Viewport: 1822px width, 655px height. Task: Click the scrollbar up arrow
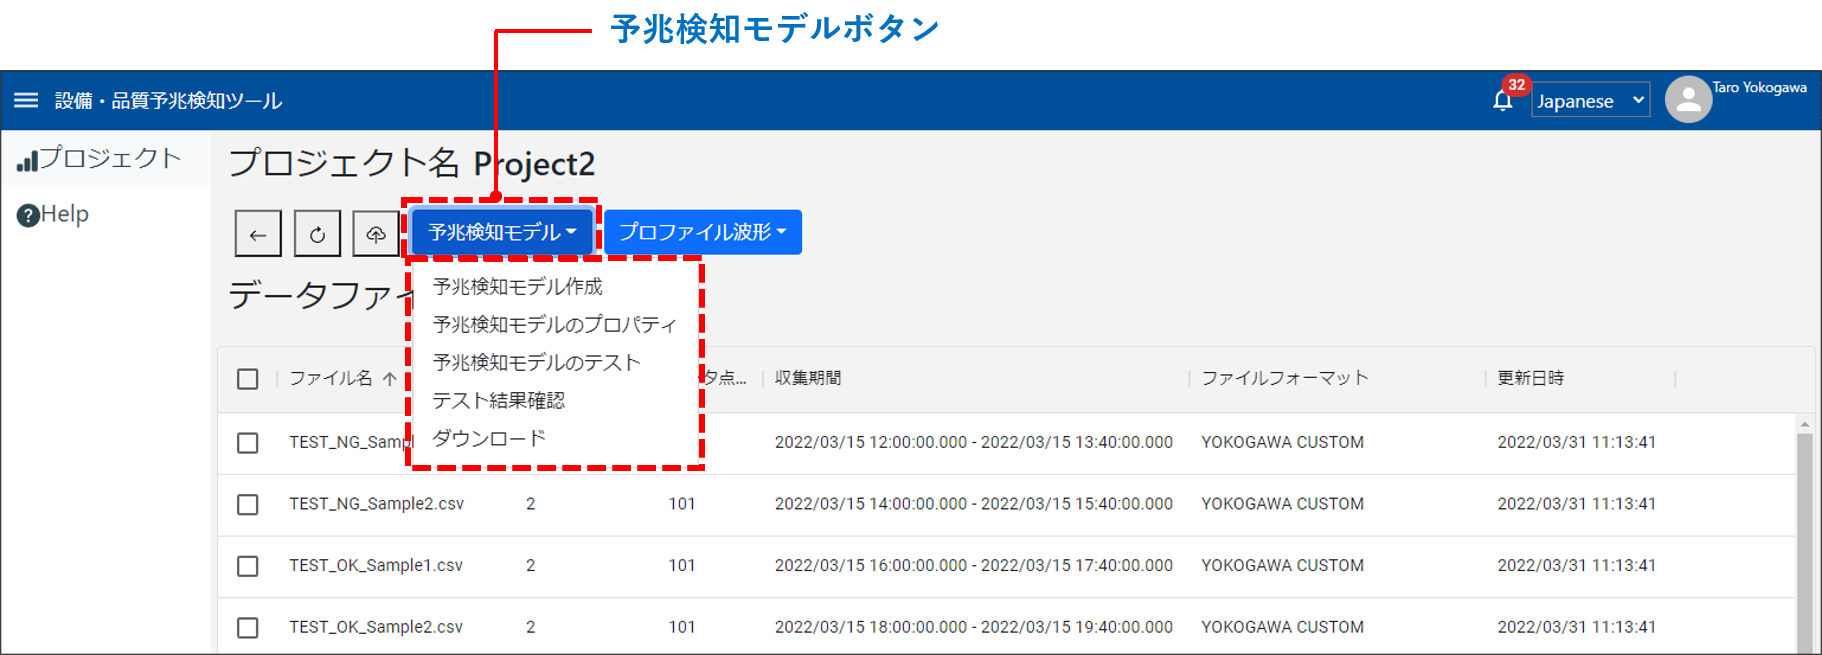tap(1805, 425)
